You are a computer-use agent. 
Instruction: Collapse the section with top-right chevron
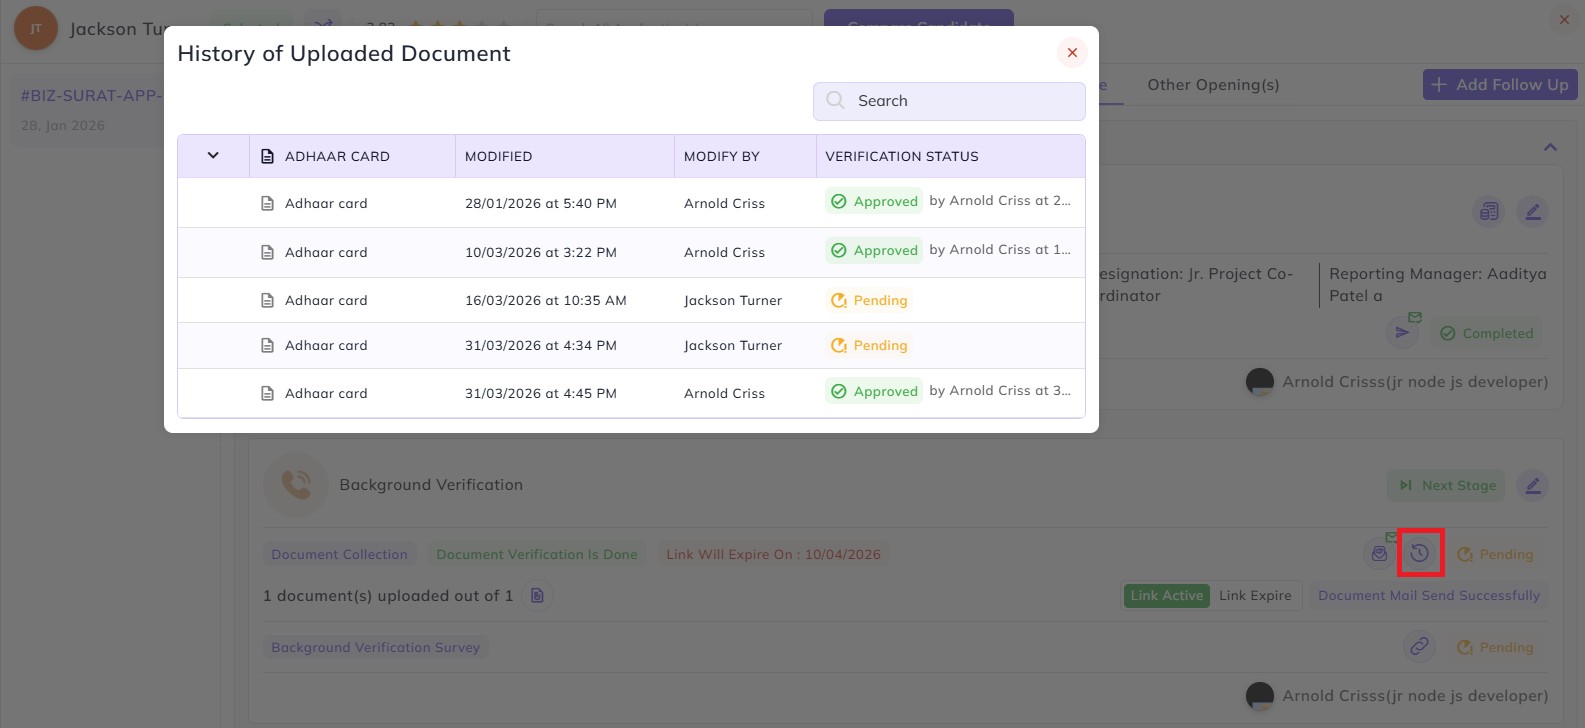pos(1550,147)
